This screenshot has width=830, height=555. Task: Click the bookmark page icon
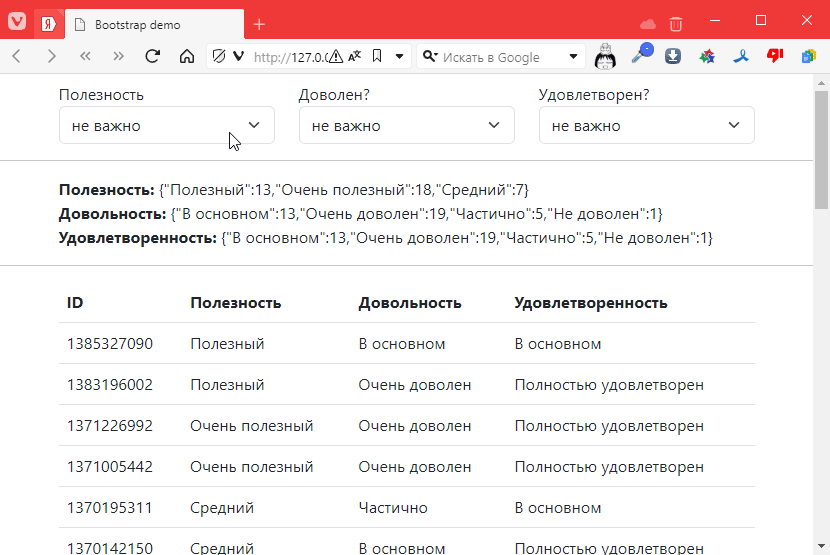[377, 57]
